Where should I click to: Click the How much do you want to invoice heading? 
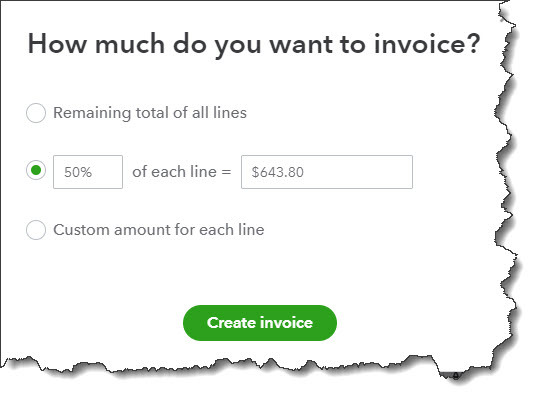coord(254,45)
